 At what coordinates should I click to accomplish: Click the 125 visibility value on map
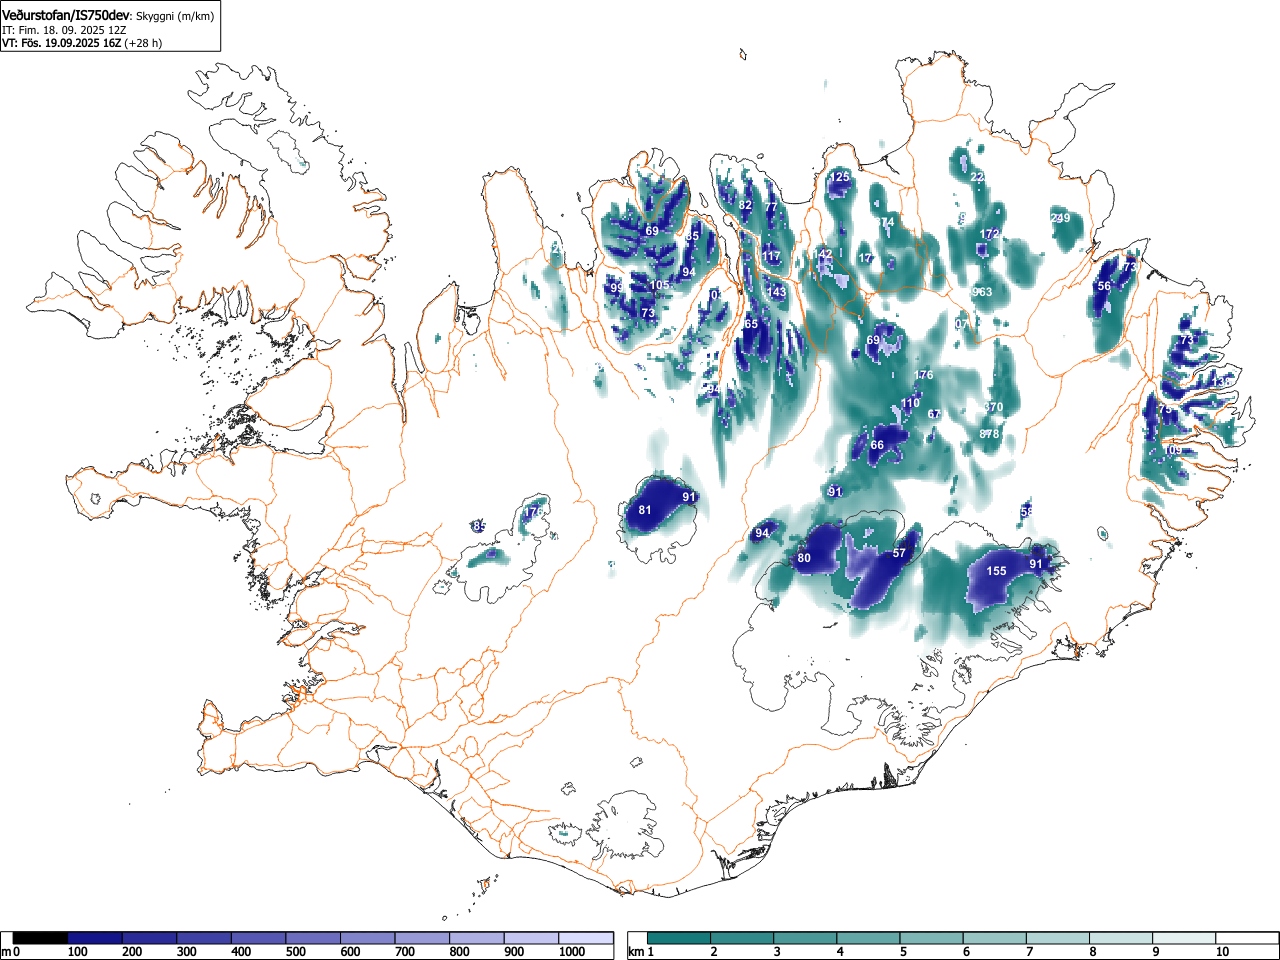tap(840, 177)
